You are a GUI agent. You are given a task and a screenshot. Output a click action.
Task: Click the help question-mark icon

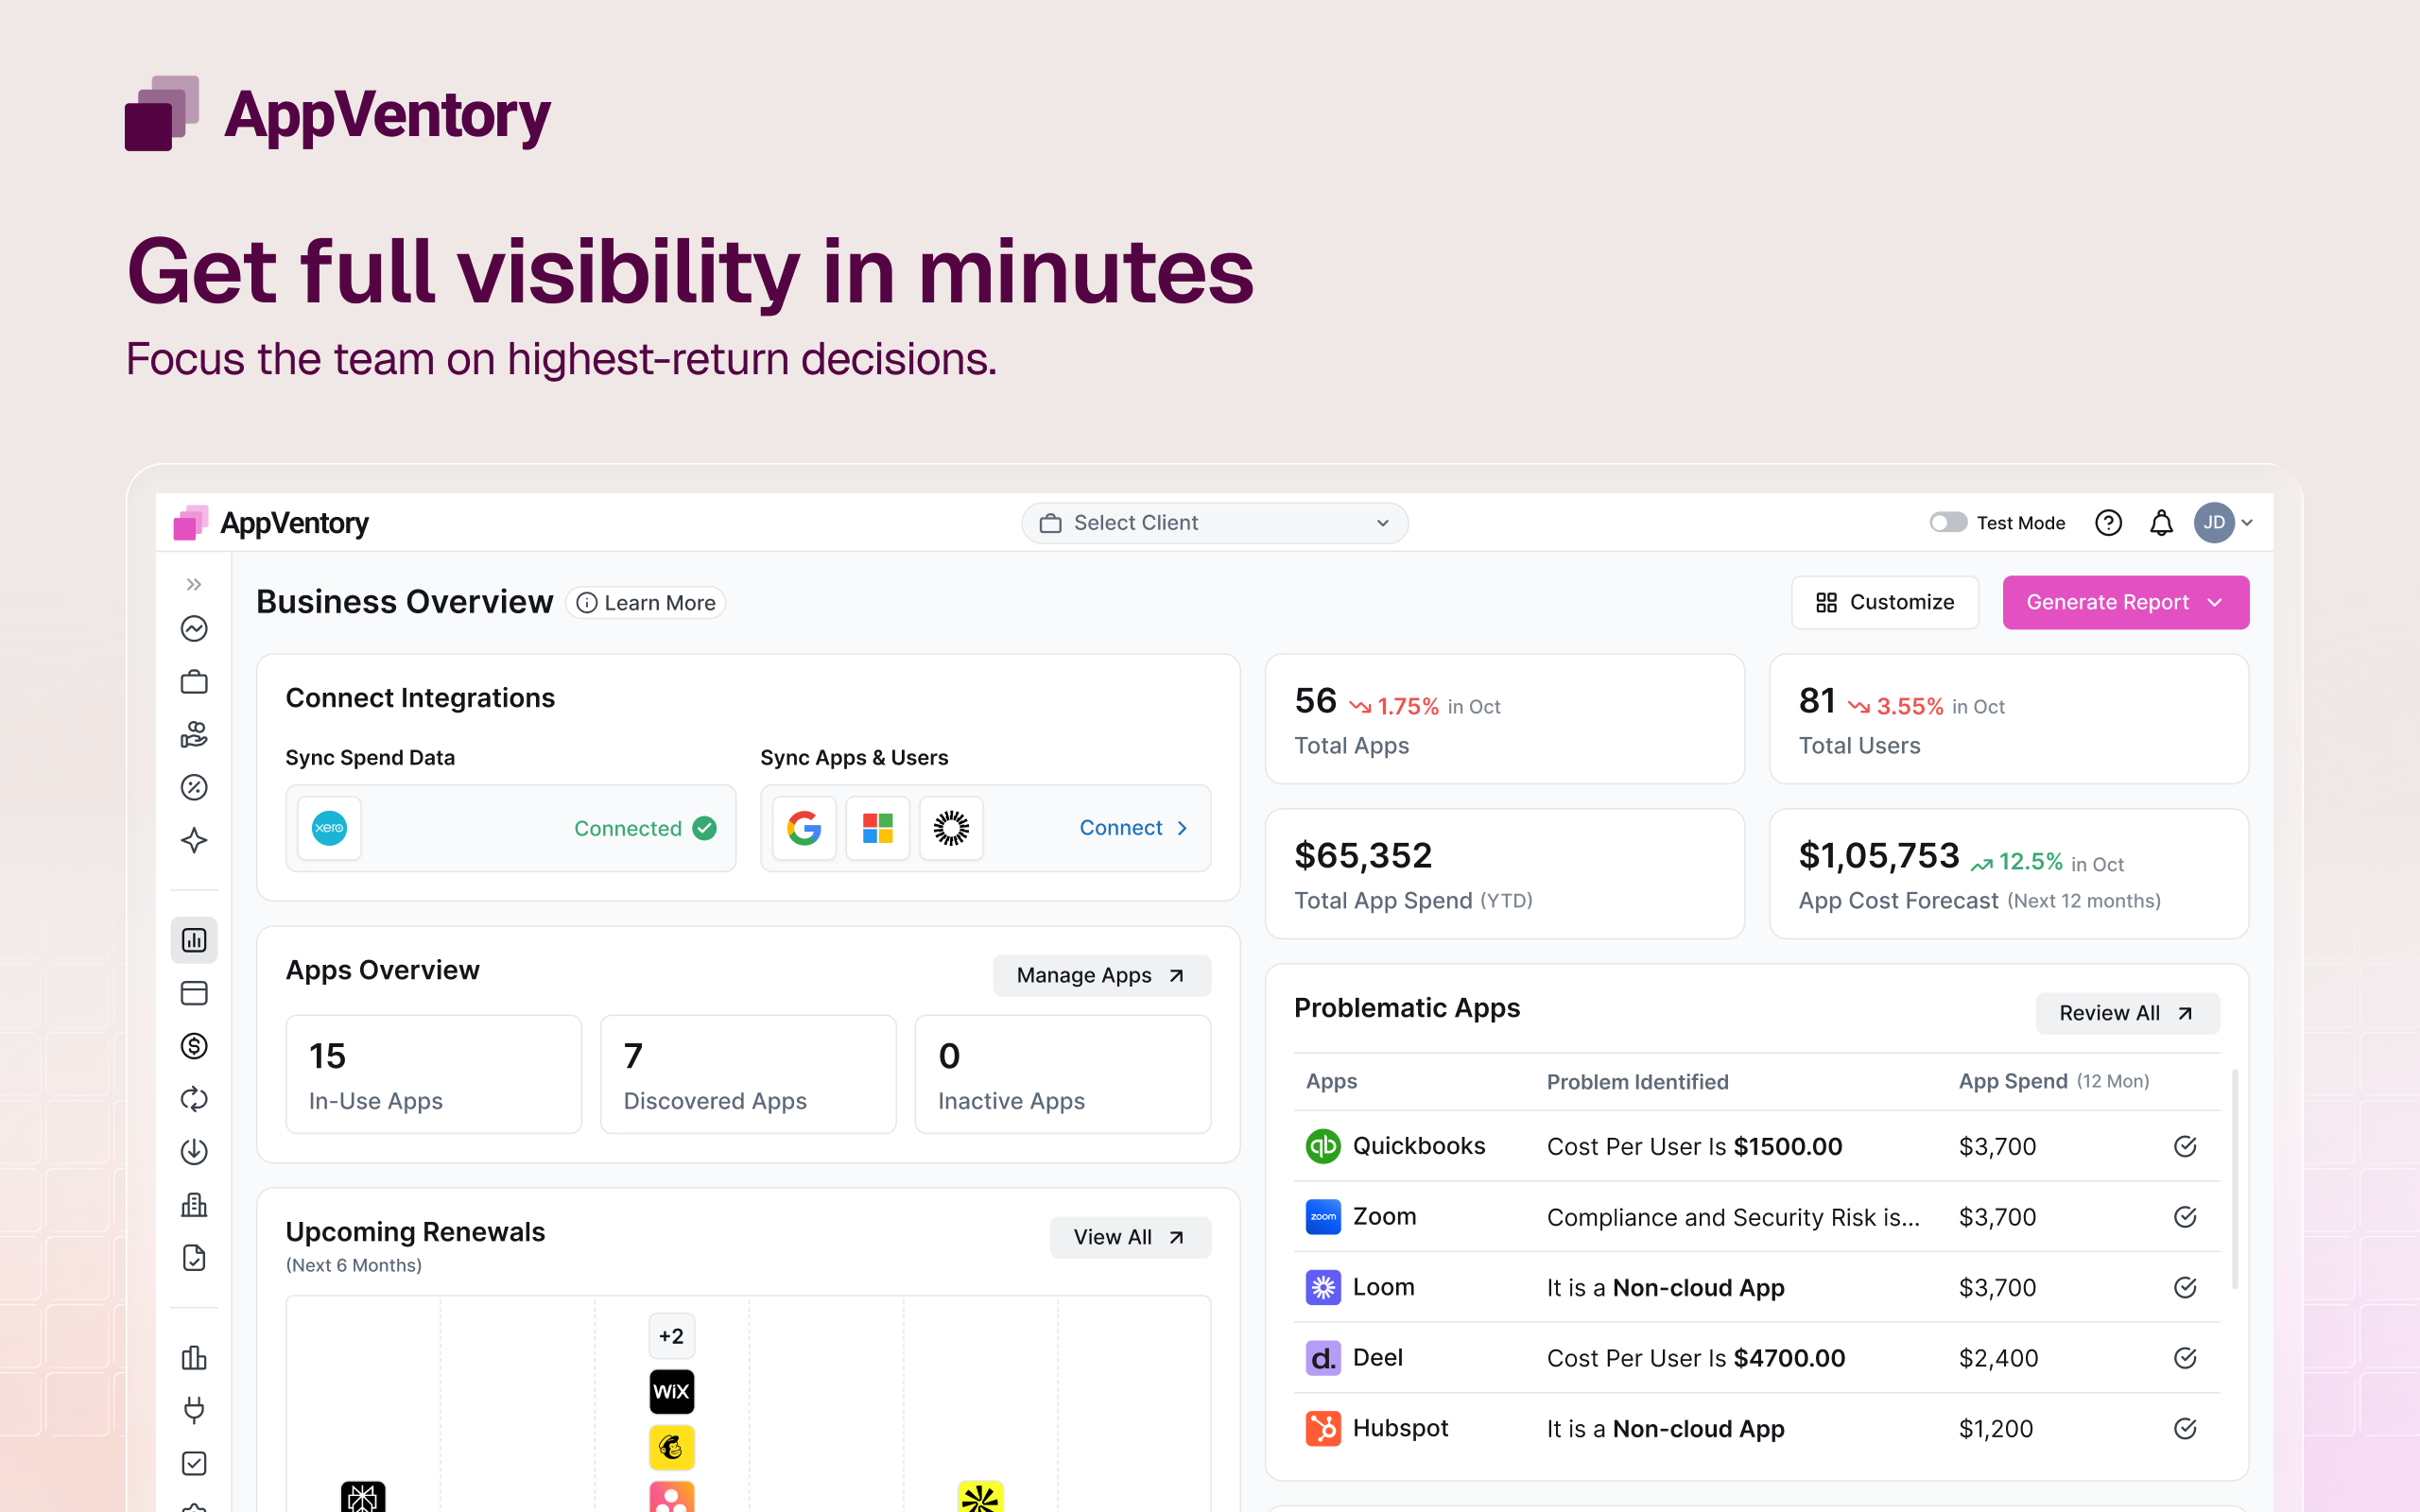(x=2108, y=523)
